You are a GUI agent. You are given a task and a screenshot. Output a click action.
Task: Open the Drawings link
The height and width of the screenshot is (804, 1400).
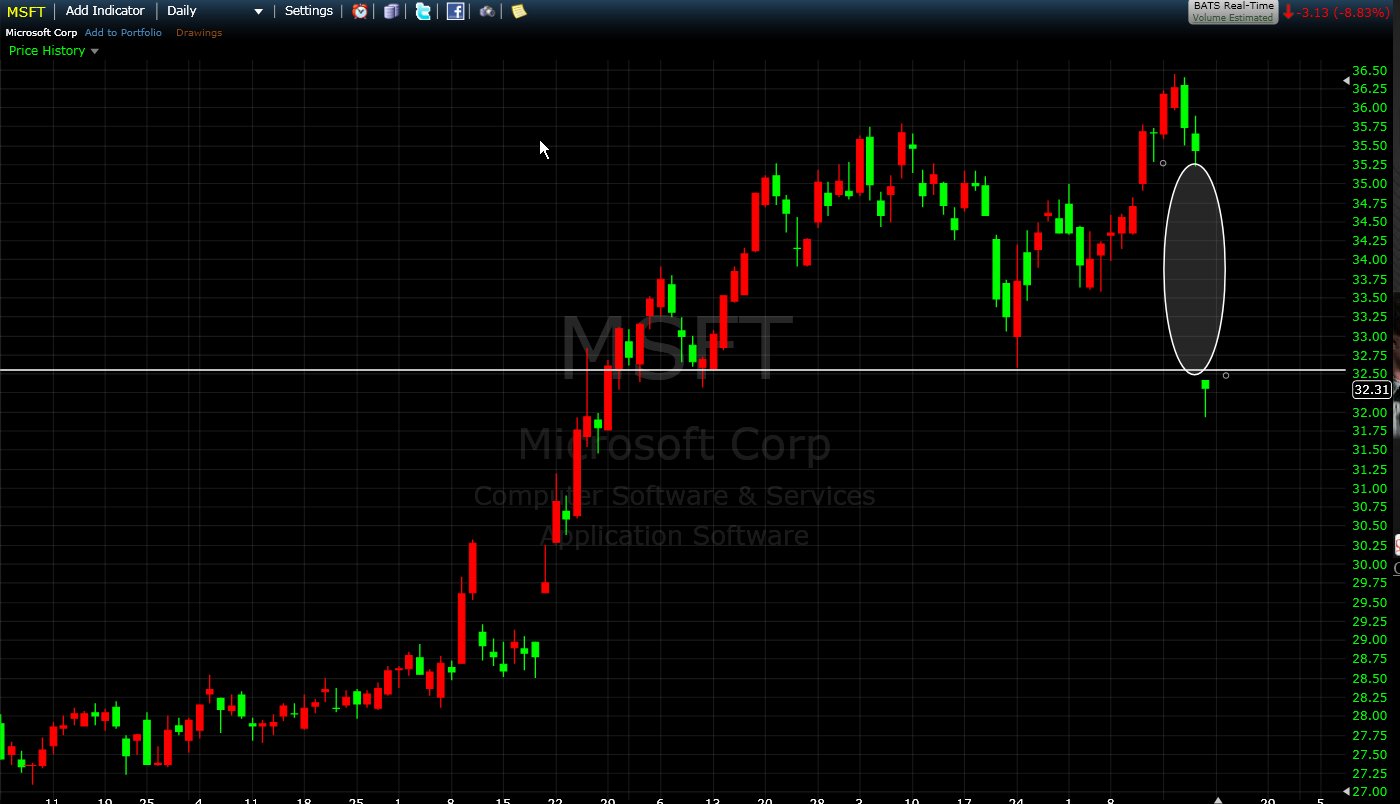point(199,33)
